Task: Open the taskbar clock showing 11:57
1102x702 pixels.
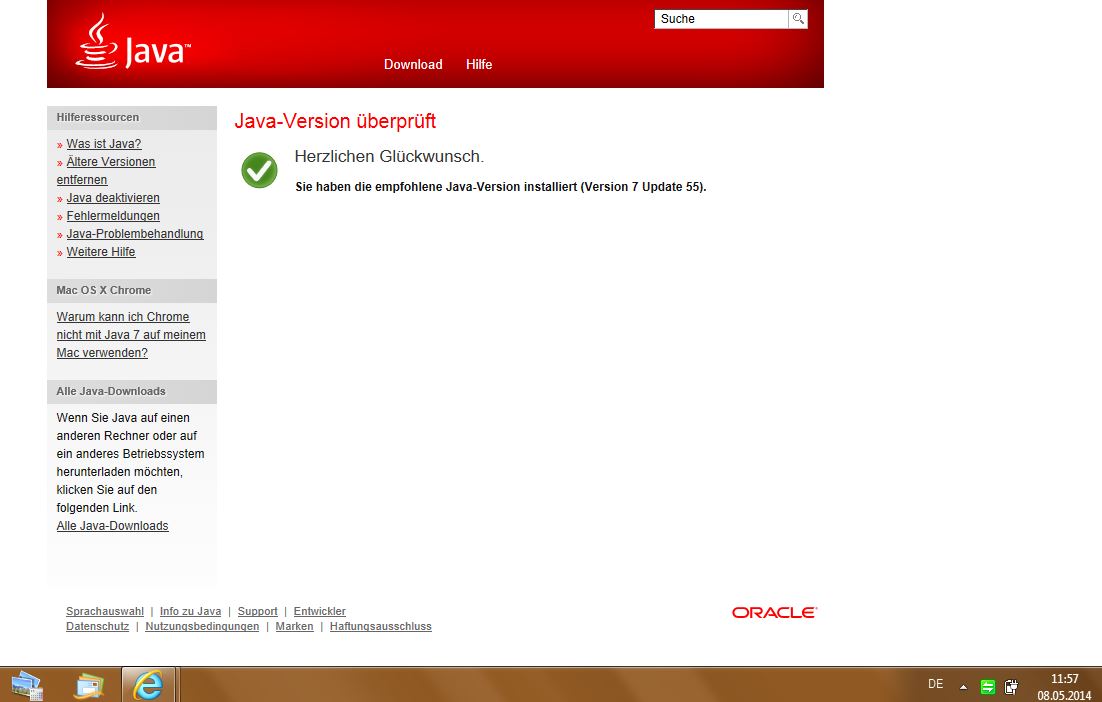Action: click(x=1064, y=687)
